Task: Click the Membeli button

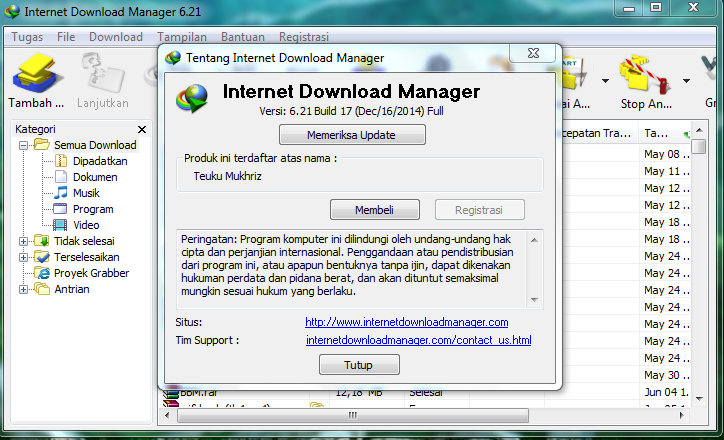Action: tap(375, 210)
